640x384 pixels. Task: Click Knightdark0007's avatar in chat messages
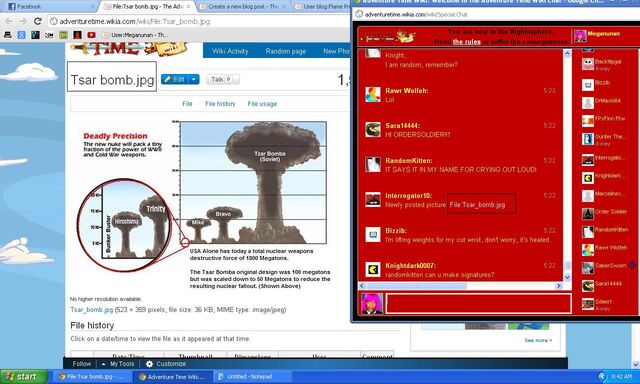[373, 269]
